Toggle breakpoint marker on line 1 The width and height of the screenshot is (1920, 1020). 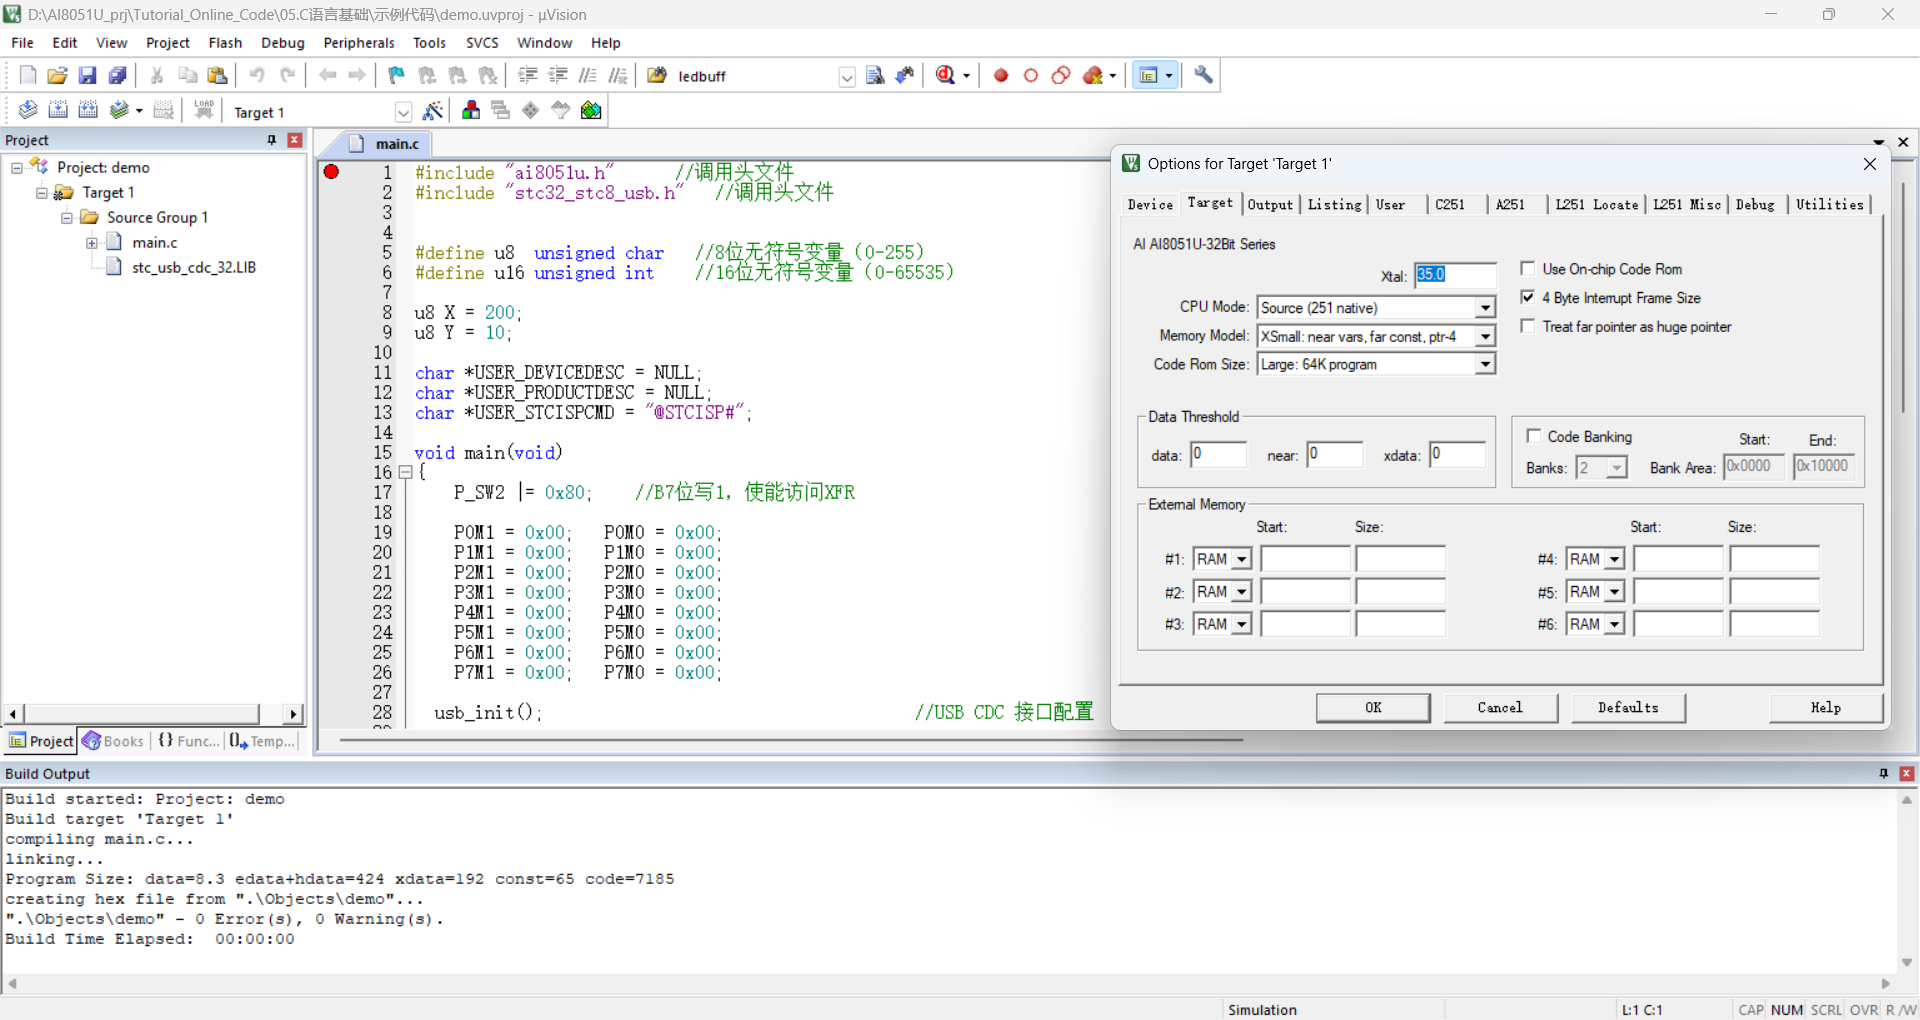click(x=332, y=172)
